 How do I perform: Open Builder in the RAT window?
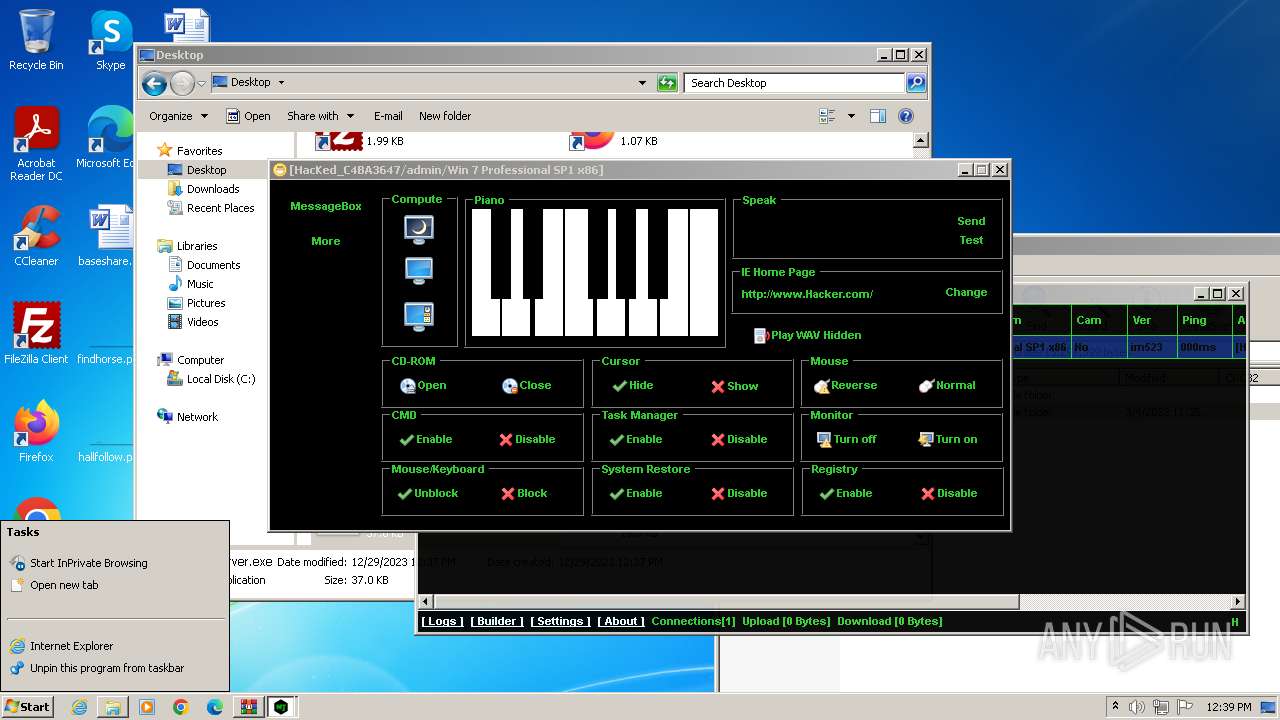(x=497, y=621)
